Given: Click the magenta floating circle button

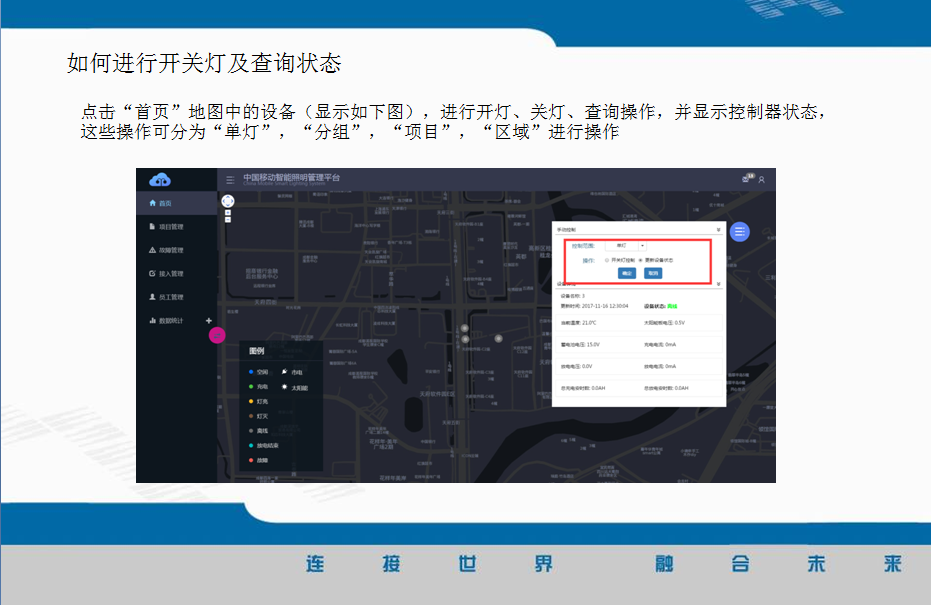Looking at the screenshot, I should click(217, 335).
